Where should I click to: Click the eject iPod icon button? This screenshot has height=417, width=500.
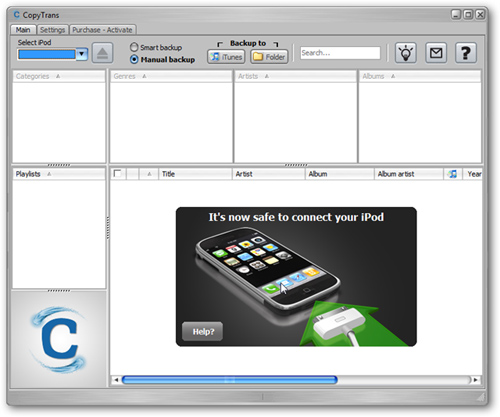(x=102, y=53)
